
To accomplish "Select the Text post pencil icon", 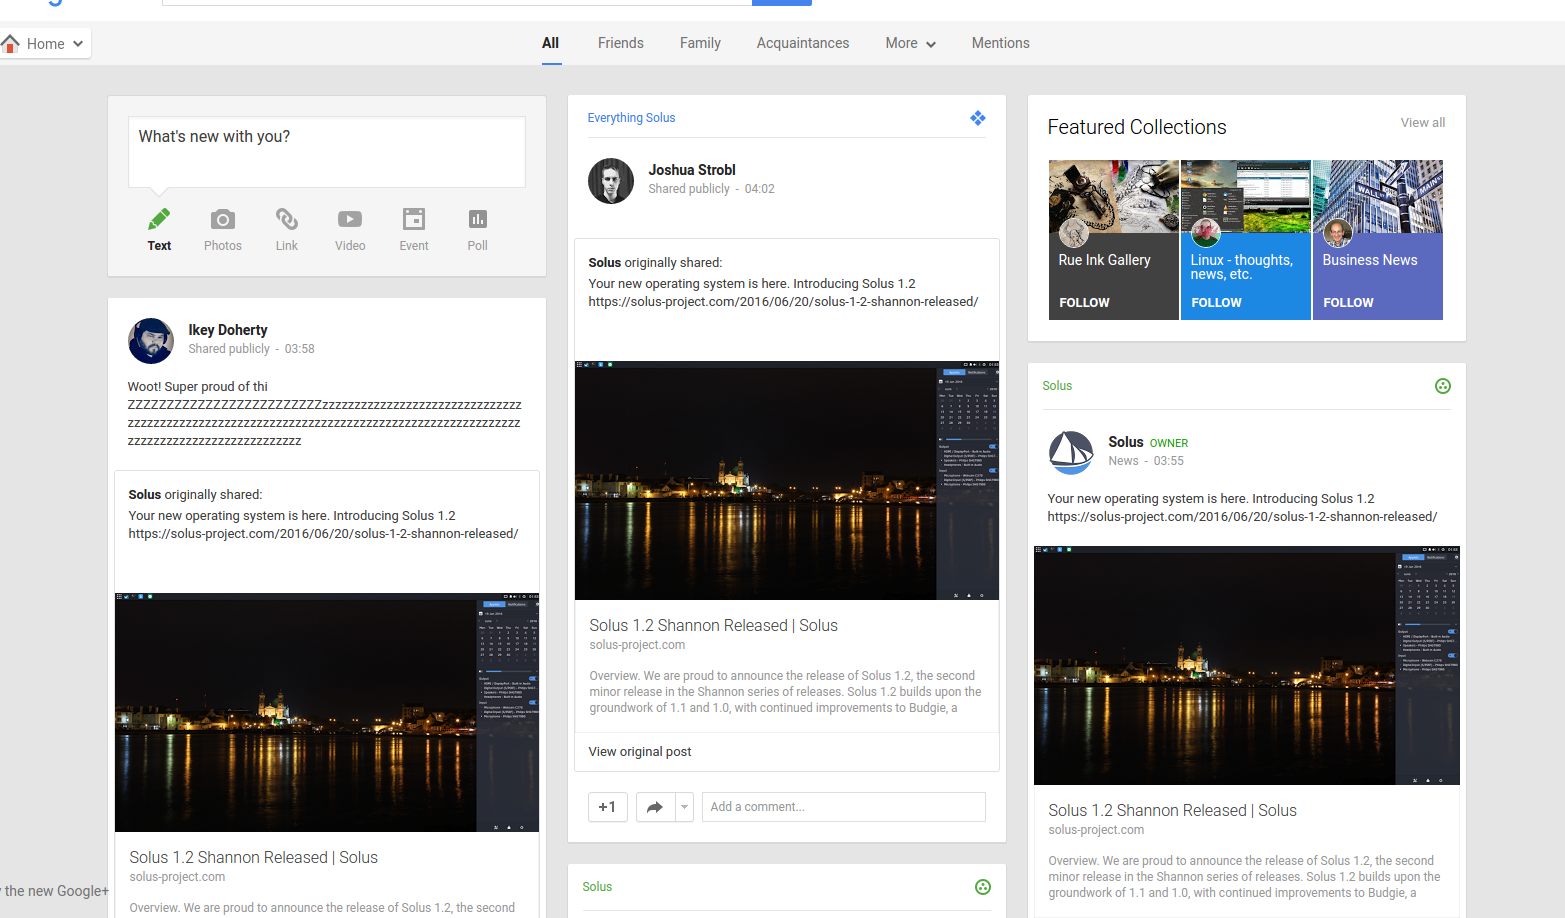I will click(x=159, y=219).
